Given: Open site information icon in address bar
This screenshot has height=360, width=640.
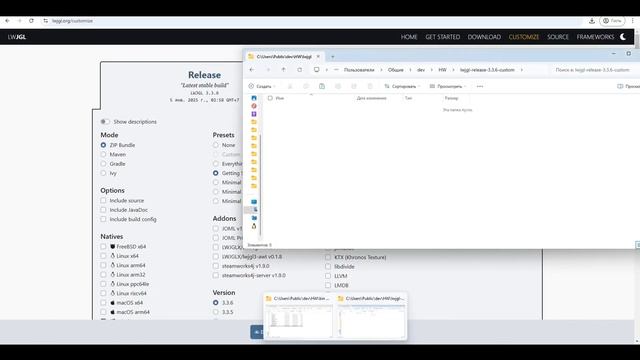Looking at the screenshot, I should (x=46, y=20).
